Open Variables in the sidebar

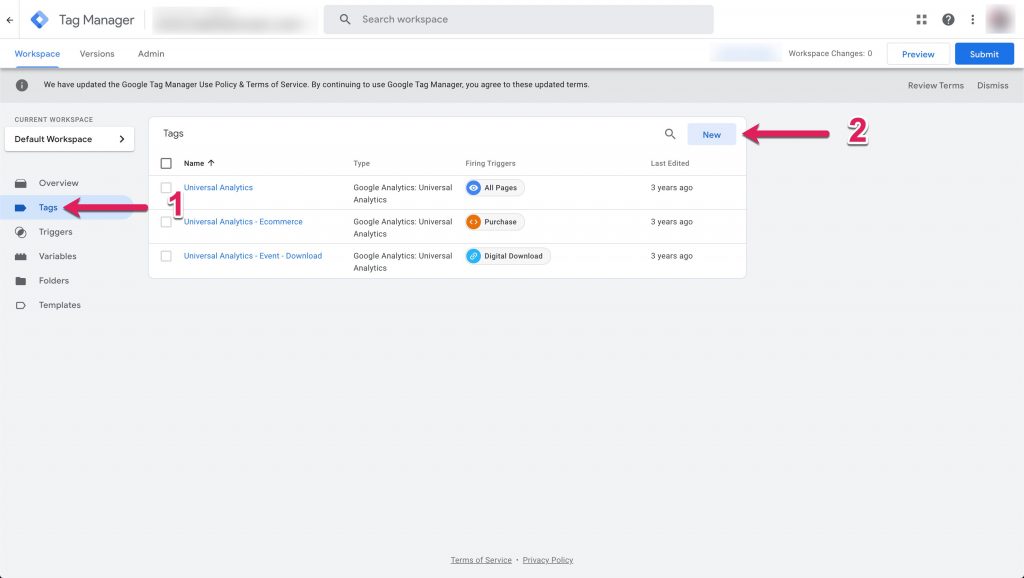[57, 256]
